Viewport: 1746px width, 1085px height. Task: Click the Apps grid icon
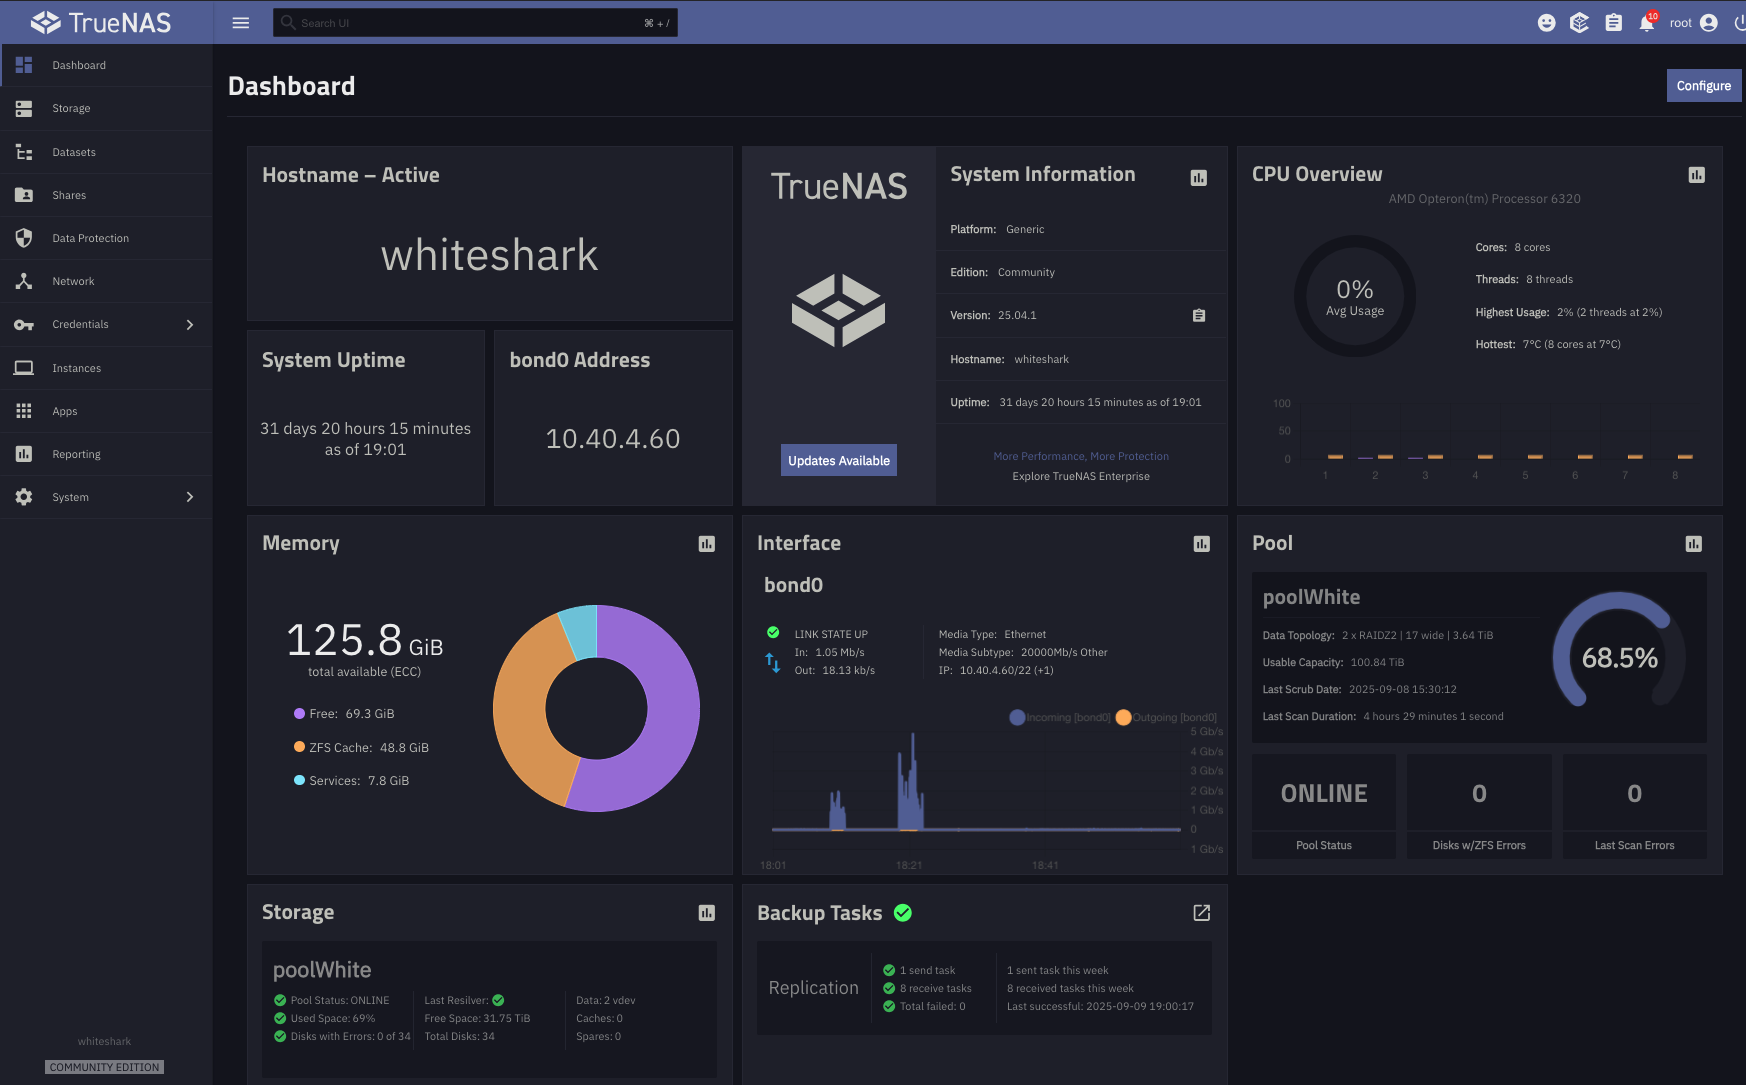pos(24,411)
